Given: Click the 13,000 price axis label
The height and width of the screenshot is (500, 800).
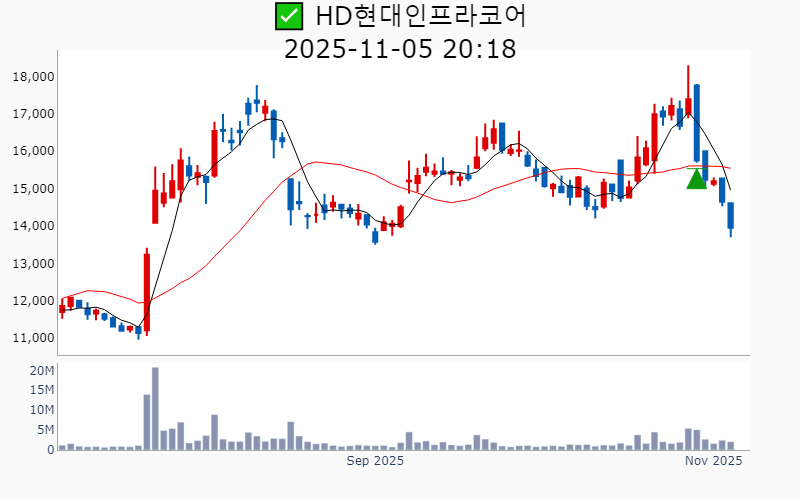Looking at the screenshot, I should [x=33, y=264].
